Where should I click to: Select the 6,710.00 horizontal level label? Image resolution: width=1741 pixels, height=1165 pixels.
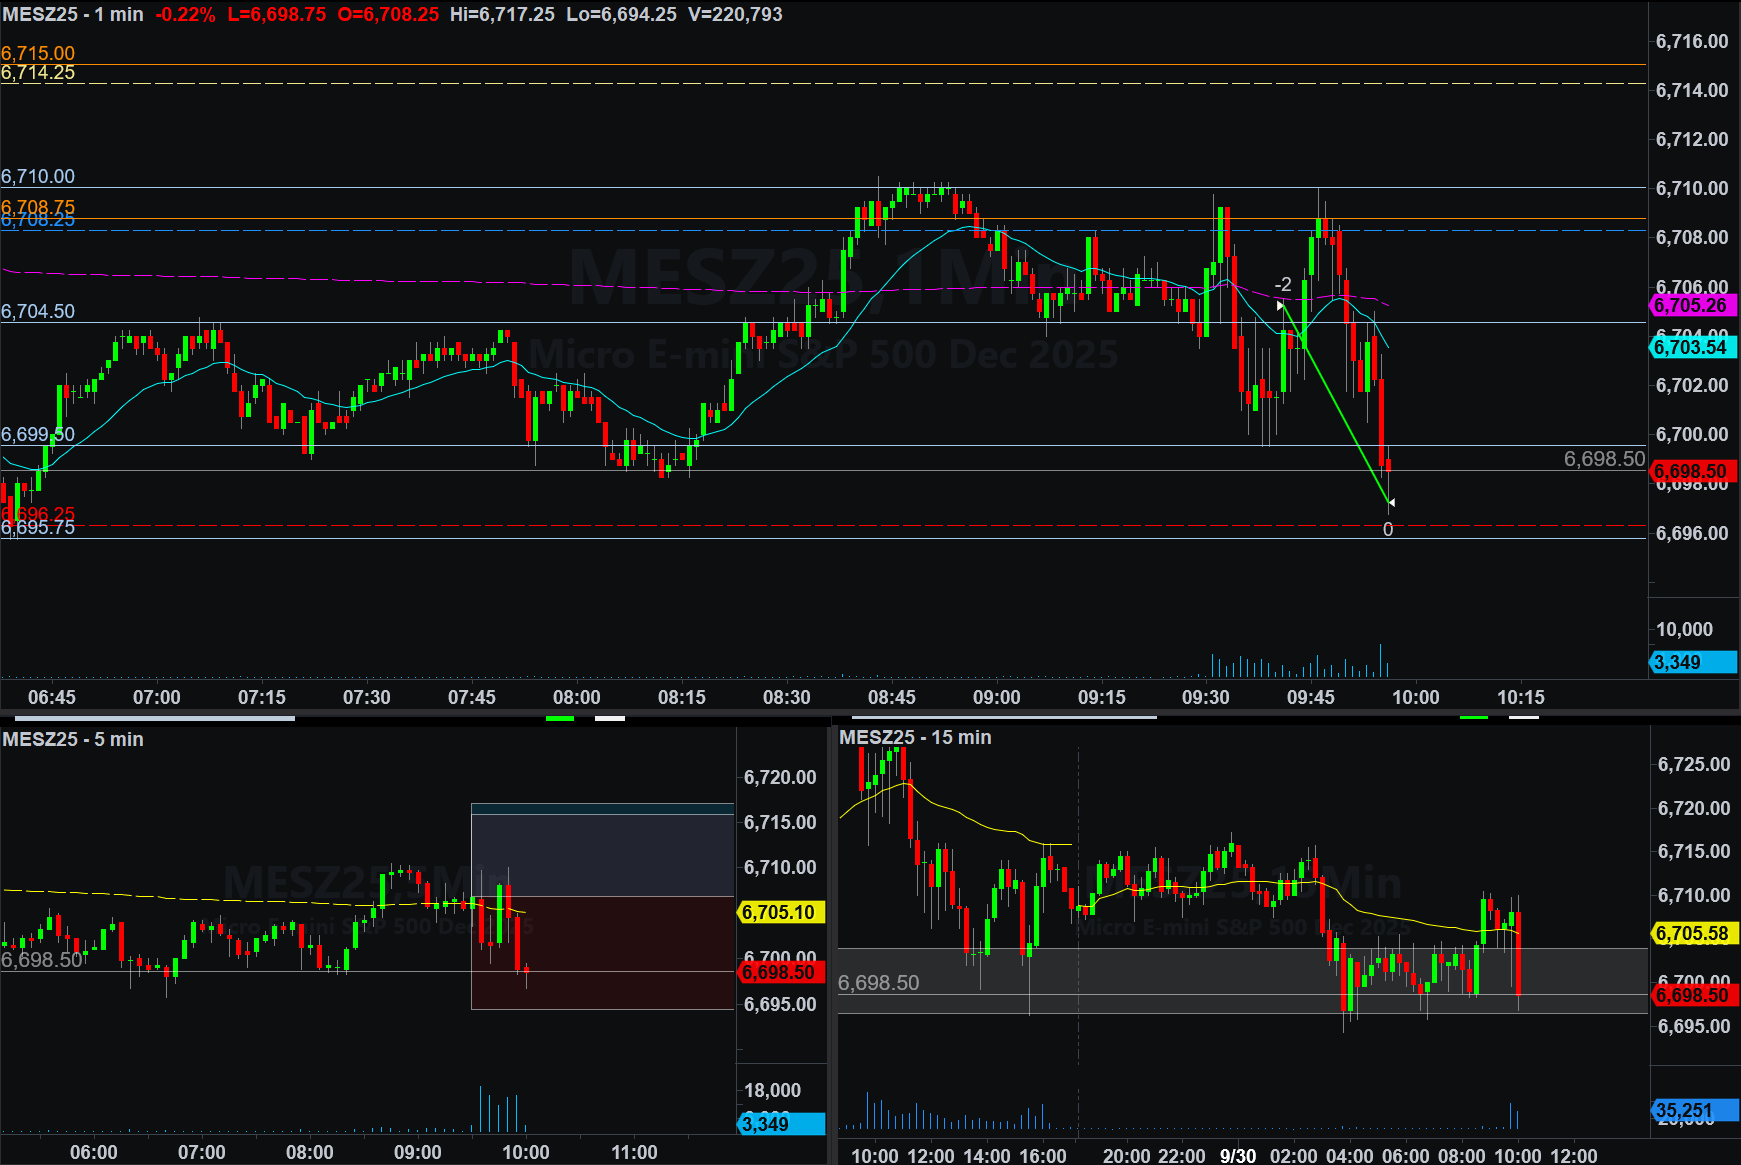point(38,177)
